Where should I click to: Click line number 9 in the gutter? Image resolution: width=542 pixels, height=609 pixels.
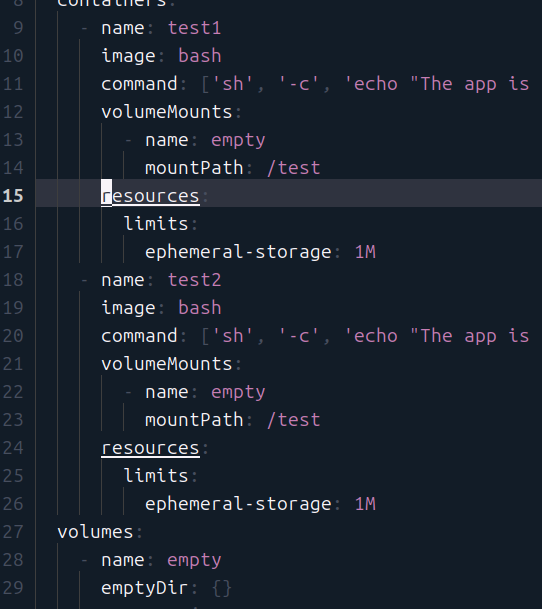18,28
